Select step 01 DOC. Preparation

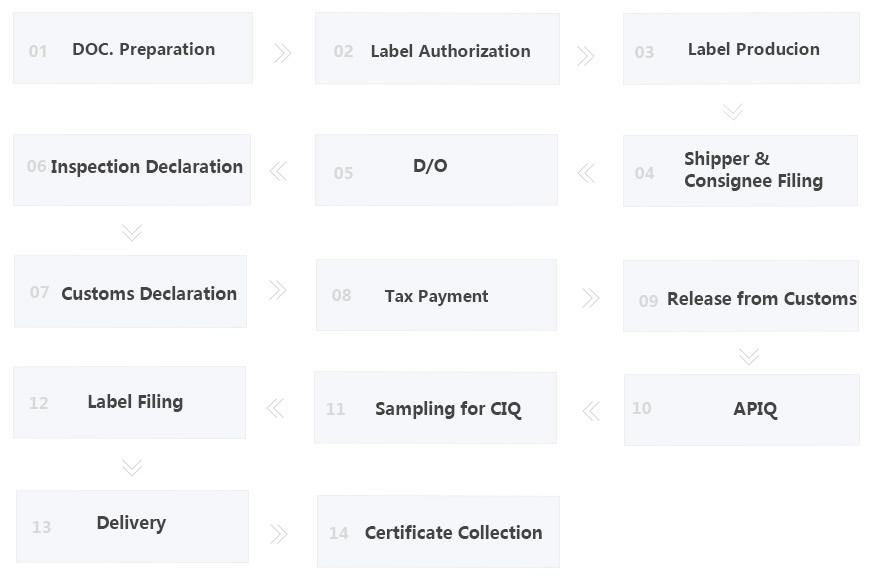[132, 49]
